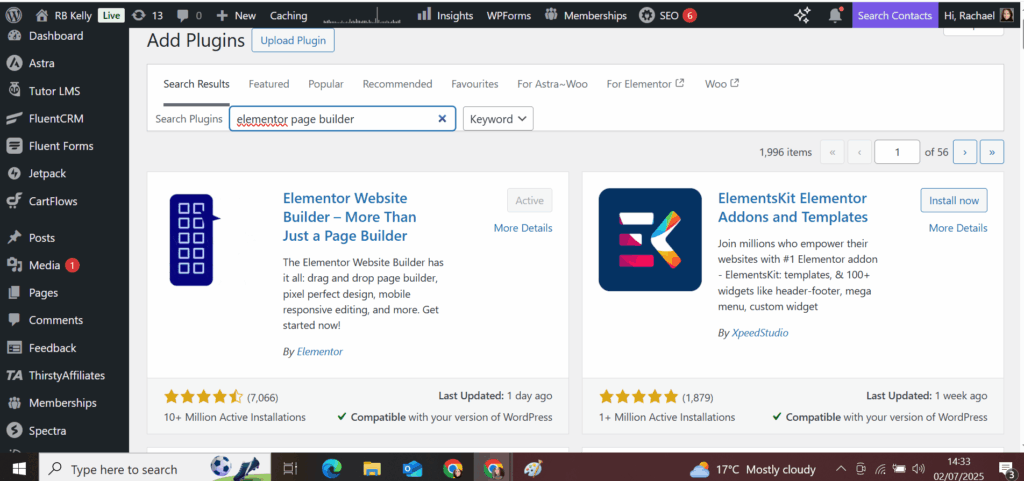Select the Search Results tab
The width and height of the screenshot is (1024, 481).
tap(196, 84)
